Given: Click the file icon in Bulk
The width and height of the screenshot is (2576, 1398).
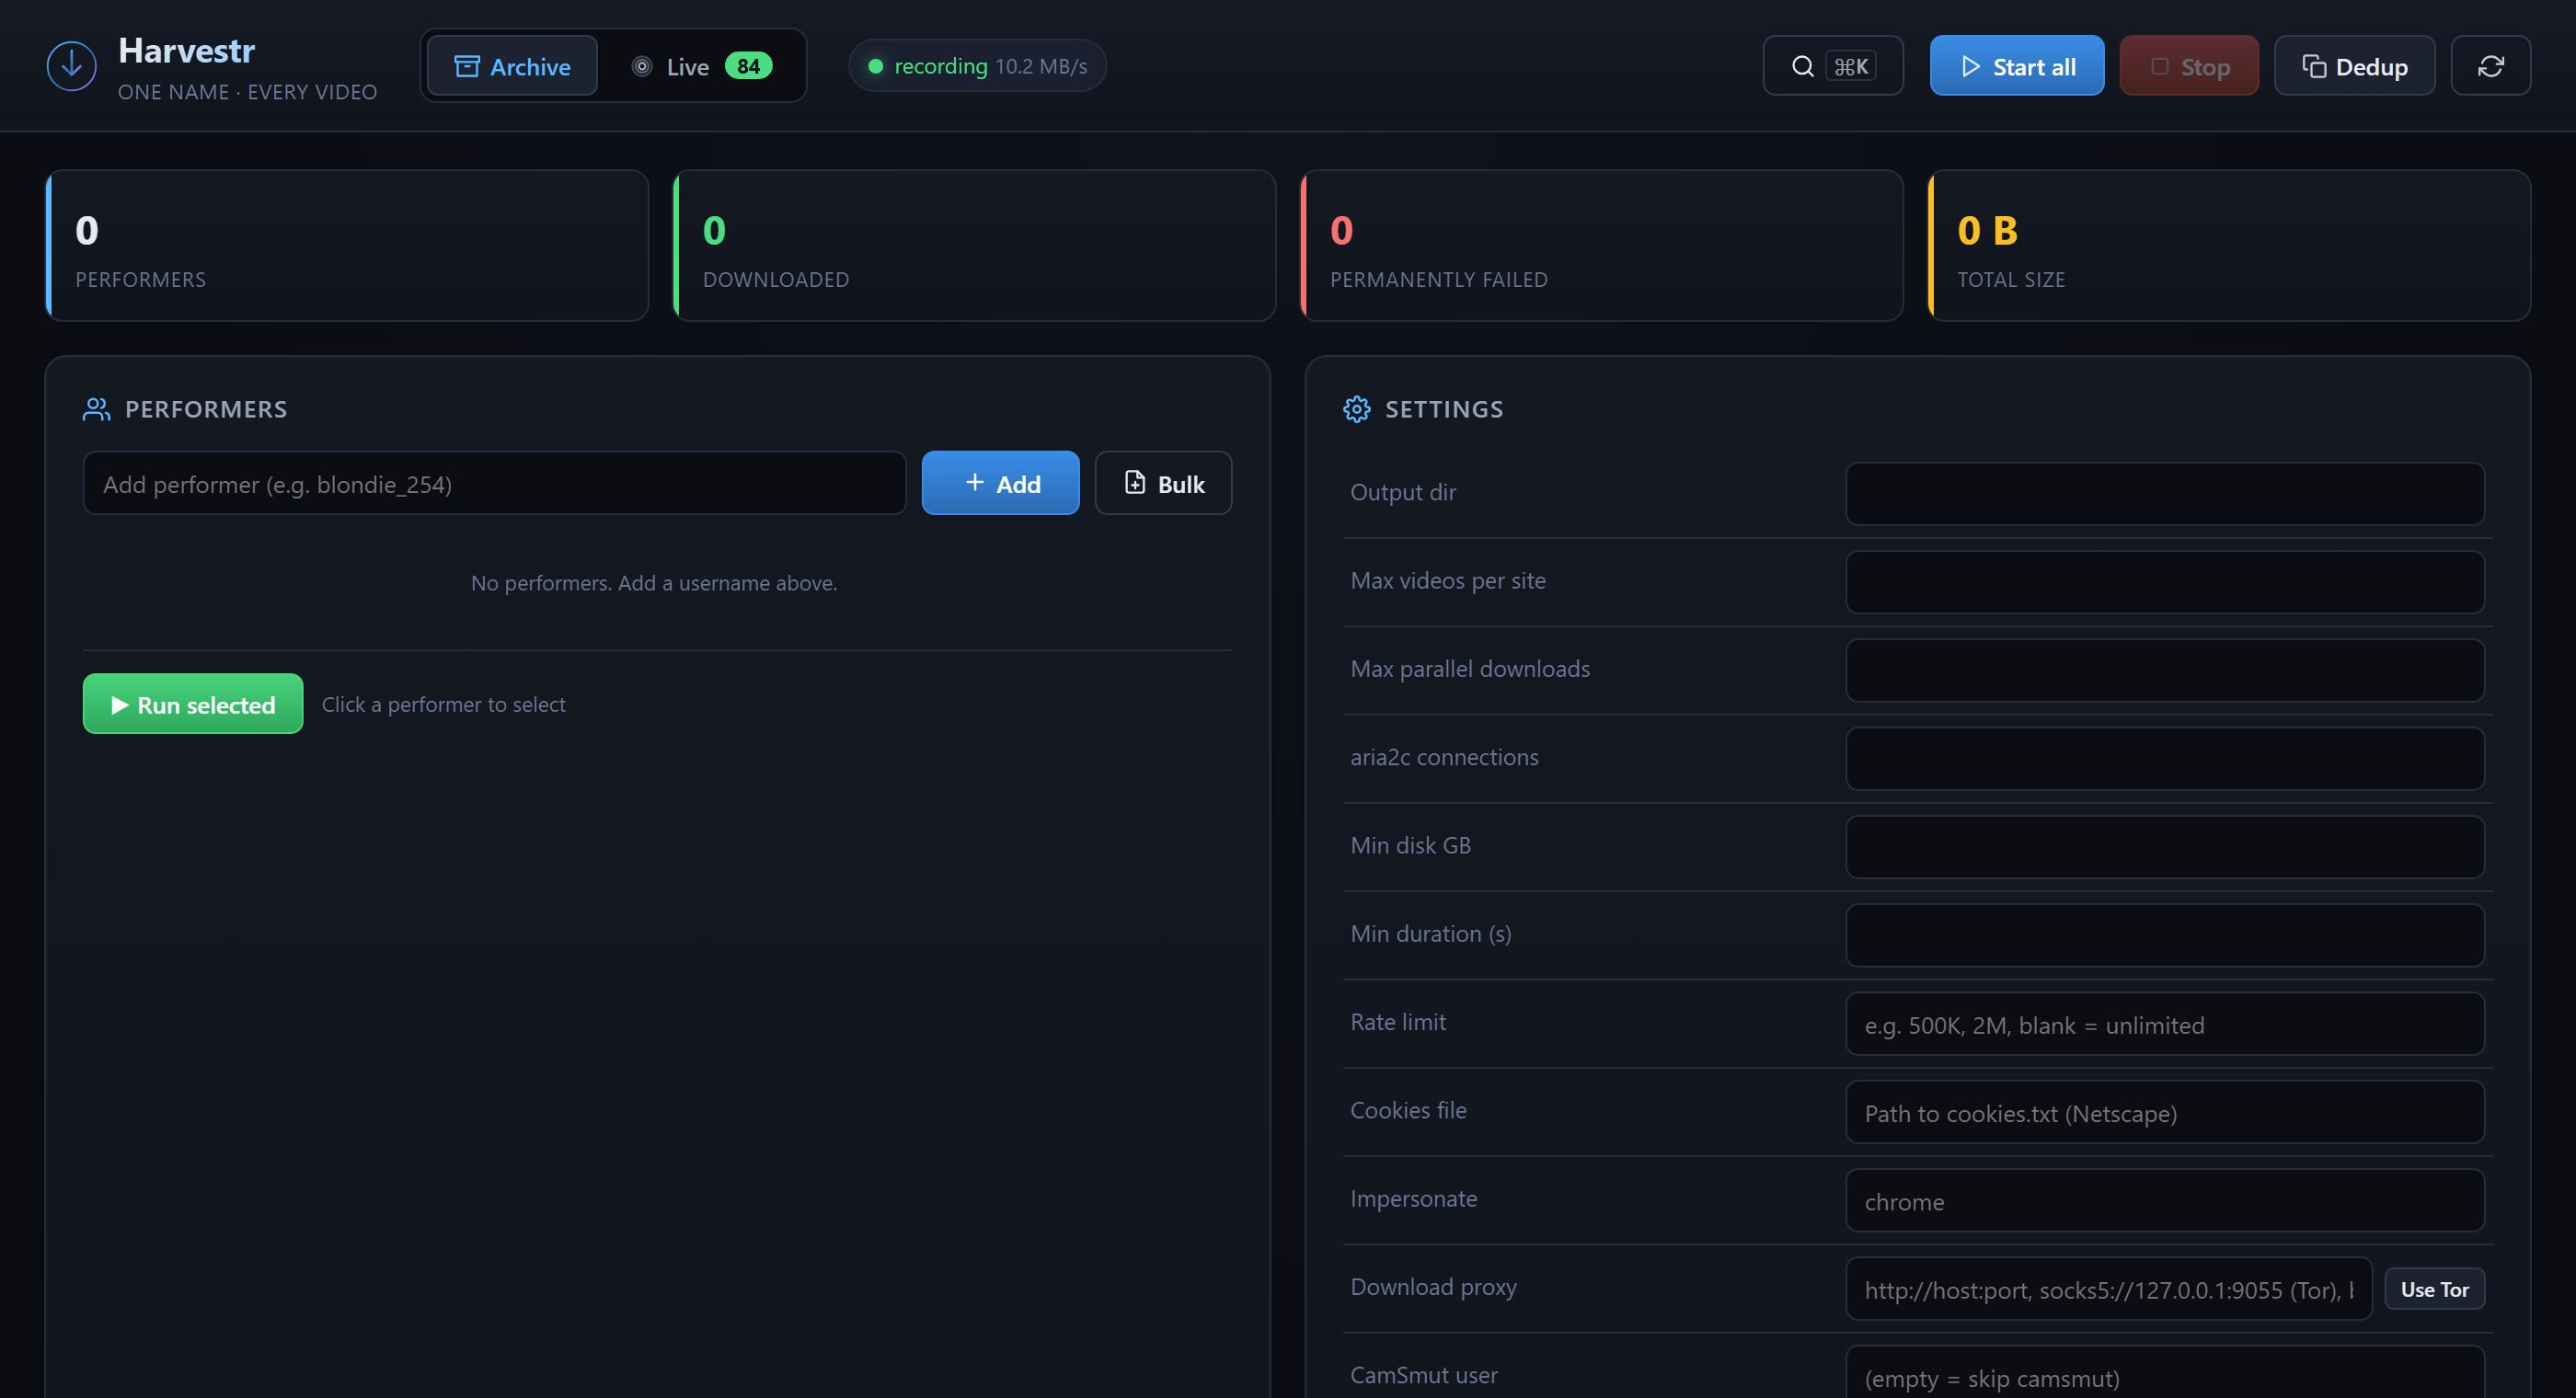Looking at the screenshot, I should pyautogui.click(x=1135, y=482).
